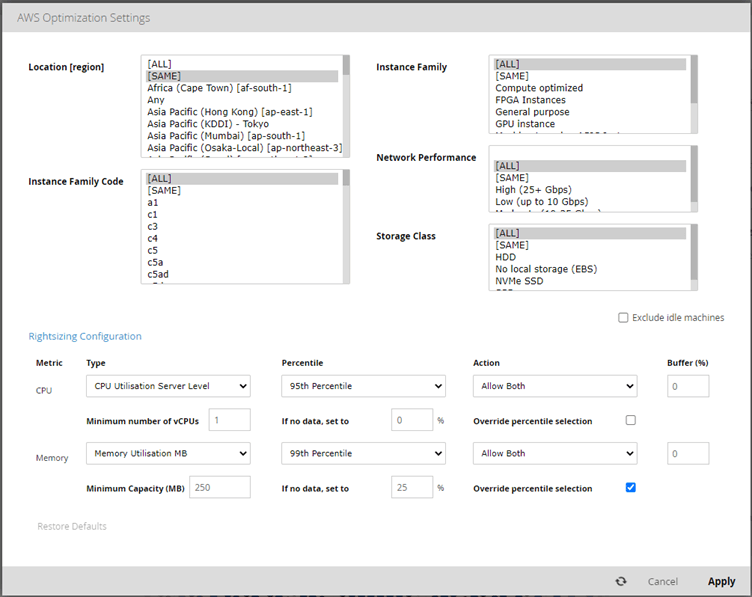The width and height of the screenshot is (752, 597).
Task: Click the Minimum number of vCPUs field
Action: pyautogui.click(x=229, y=420)
